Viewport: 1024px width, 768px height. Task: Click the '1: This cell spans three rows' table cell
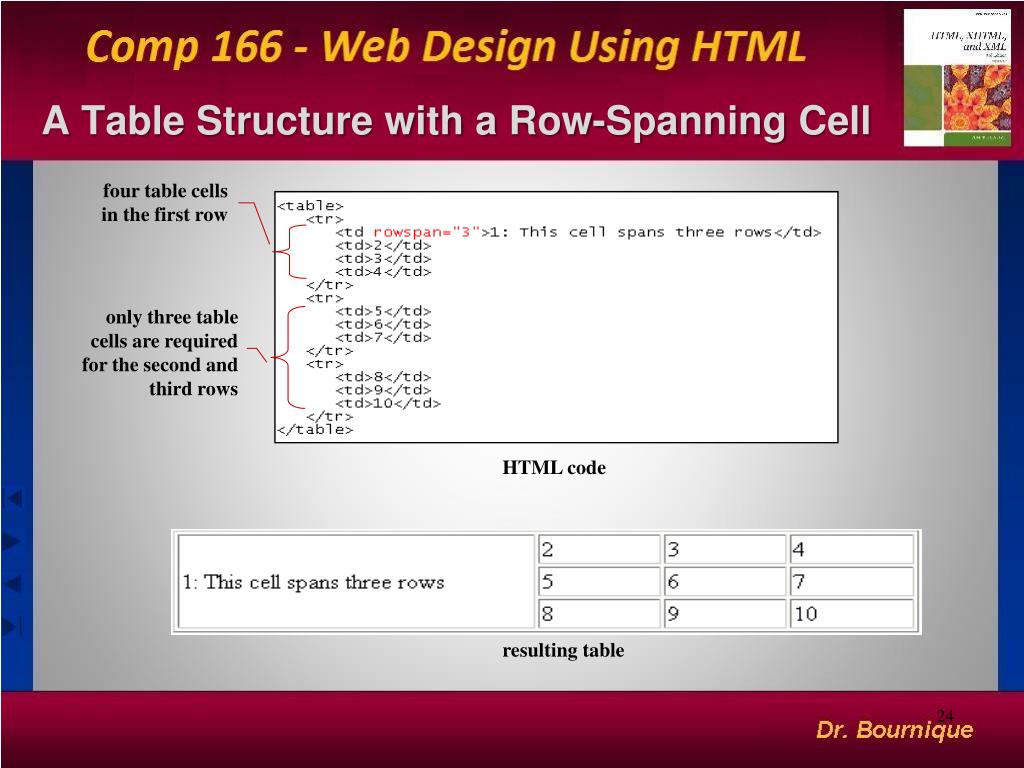(356, 582)
